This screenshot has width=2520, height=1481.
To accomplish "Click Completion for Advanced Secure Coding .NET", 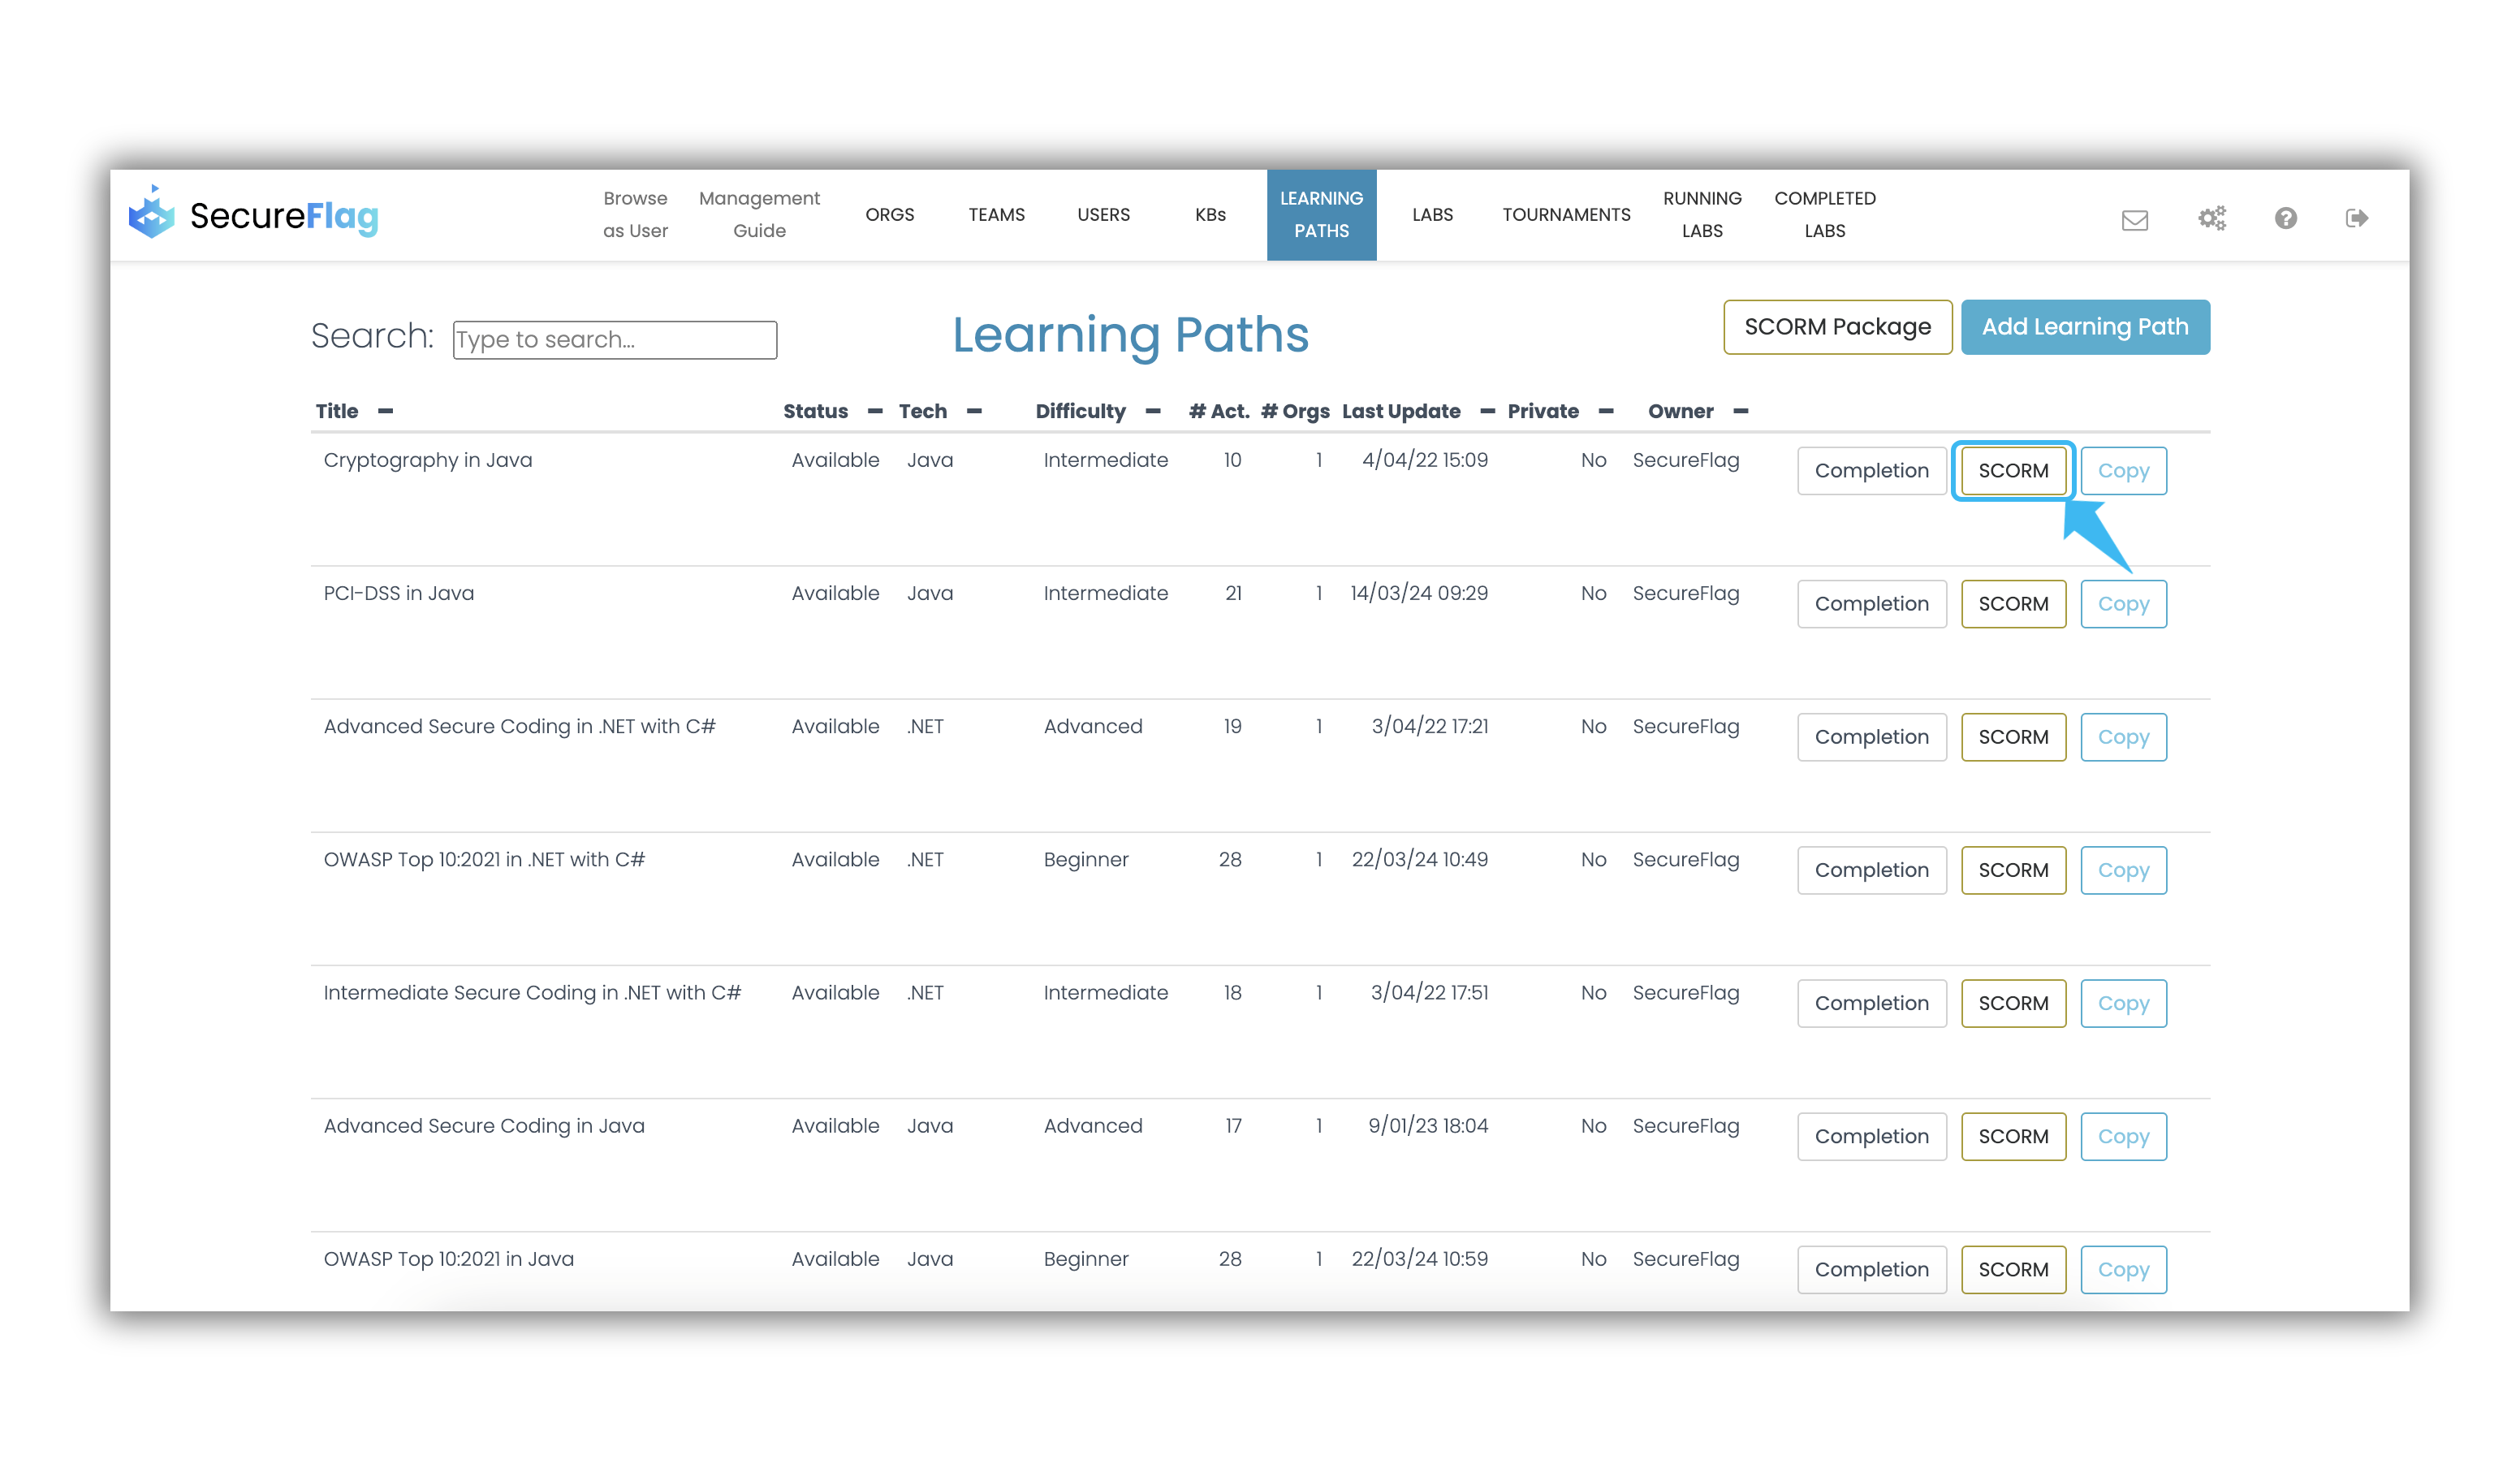I will click(x=1871, y=737).
